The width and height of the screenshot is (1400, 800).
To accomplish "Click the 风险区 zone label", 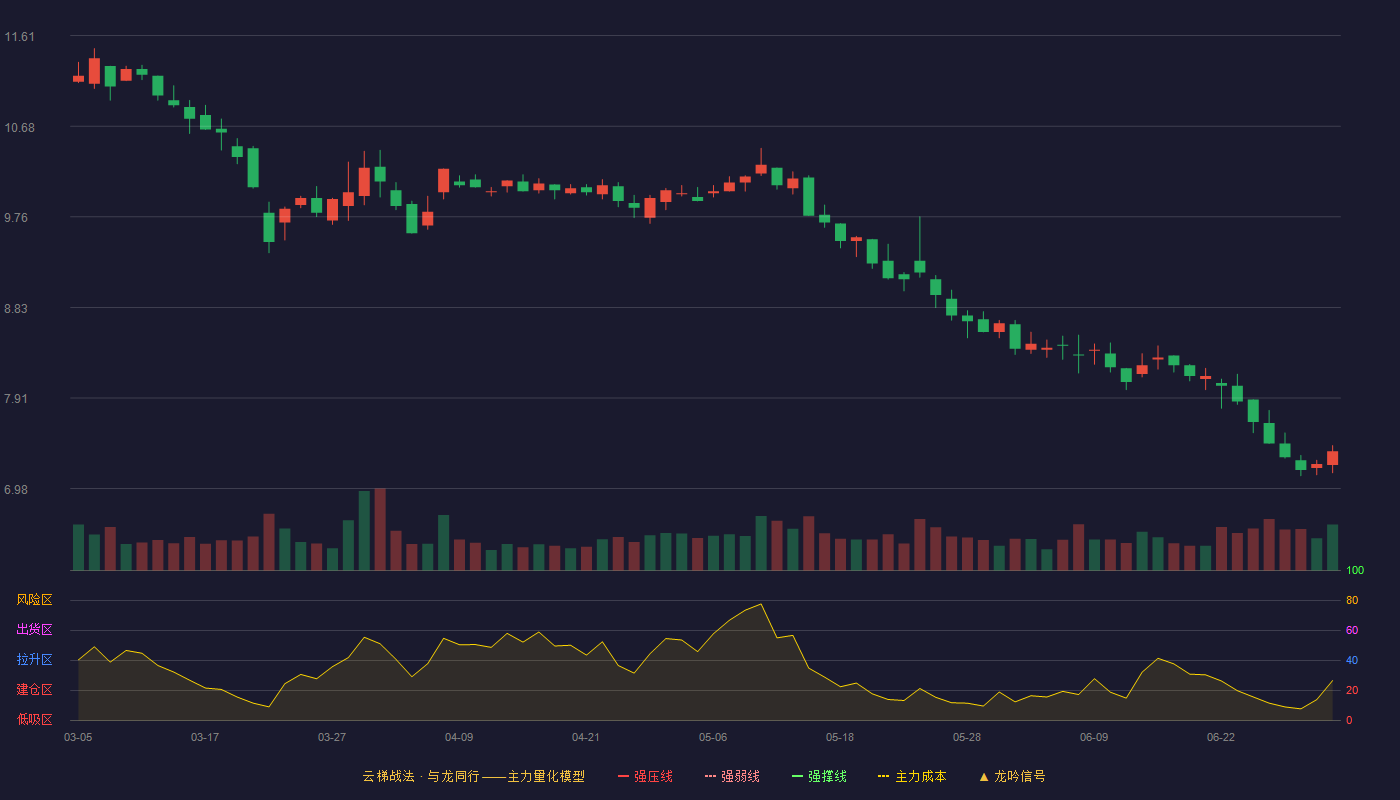I will [34, 600].
